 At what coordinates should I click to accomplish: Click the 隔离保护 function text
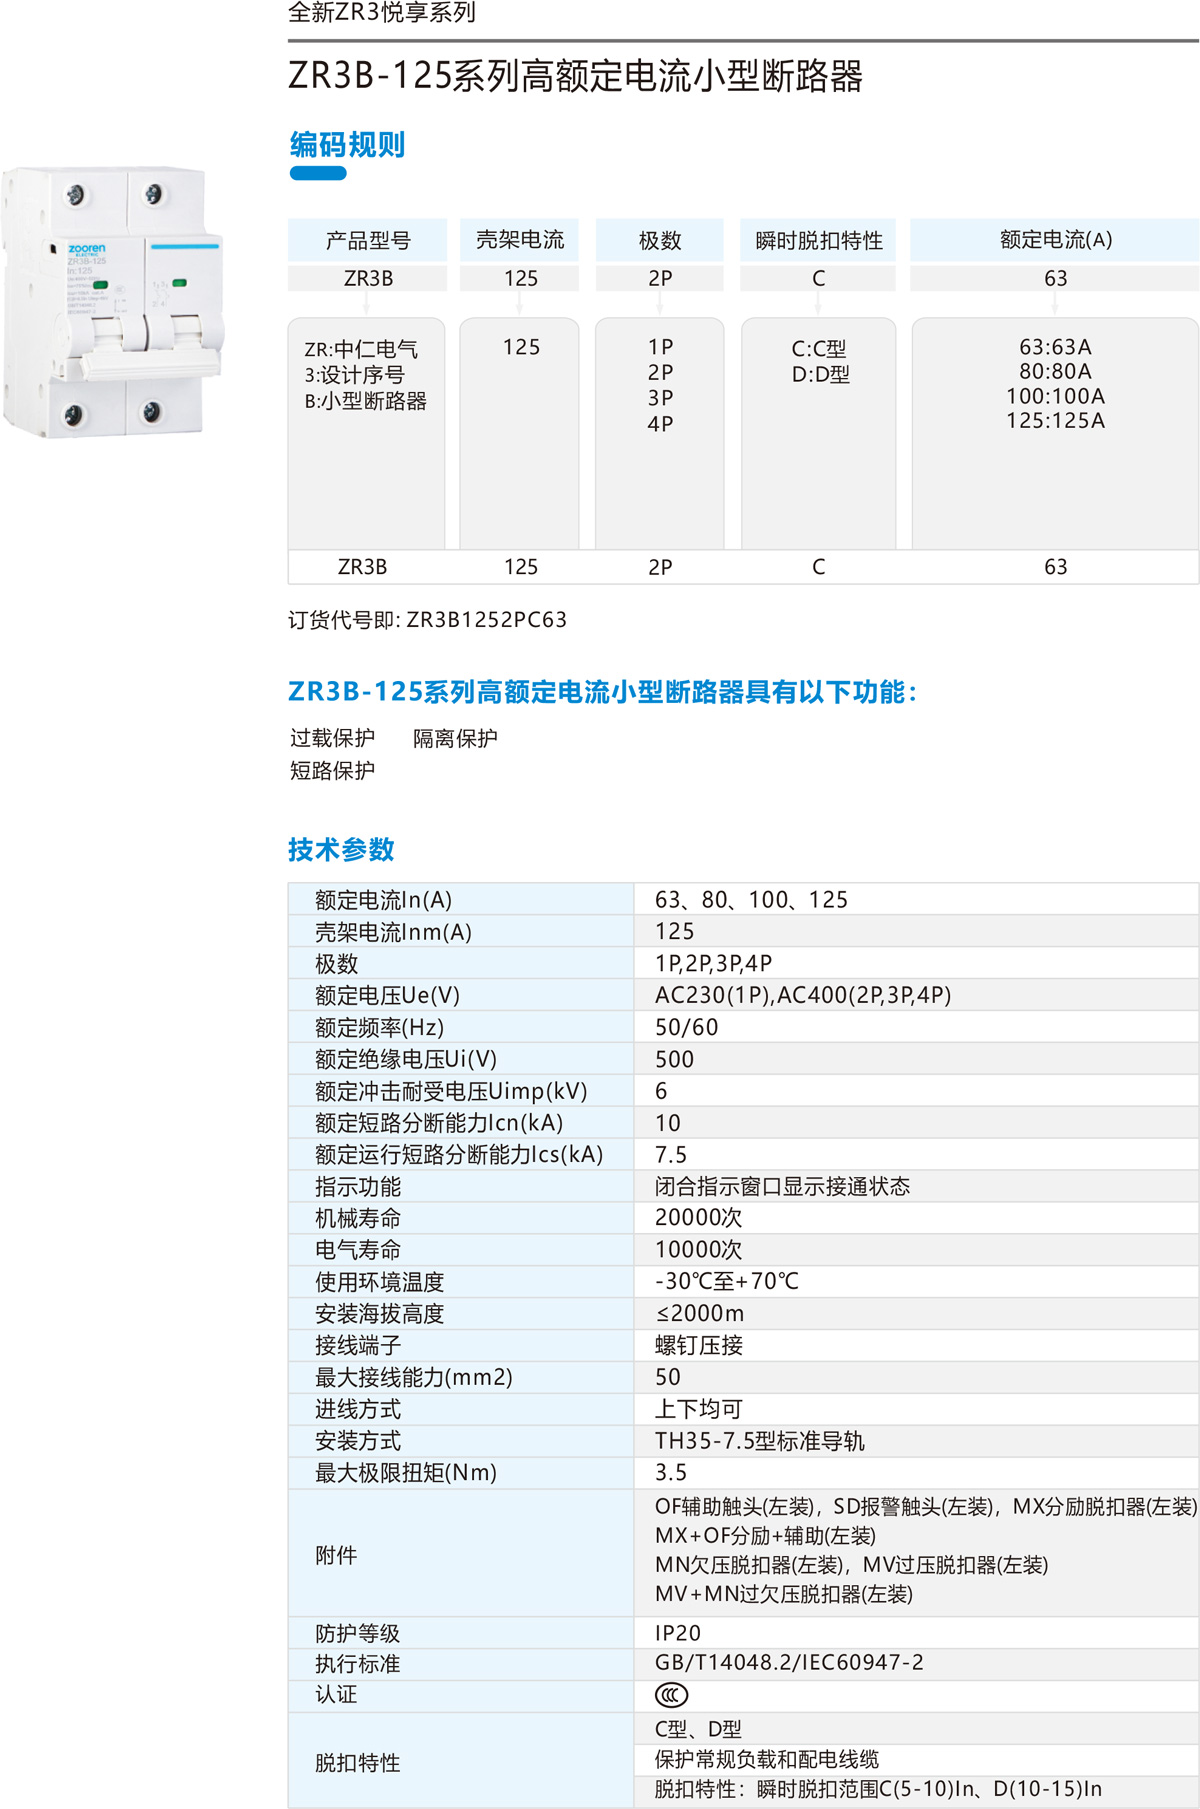click(455, 738)
